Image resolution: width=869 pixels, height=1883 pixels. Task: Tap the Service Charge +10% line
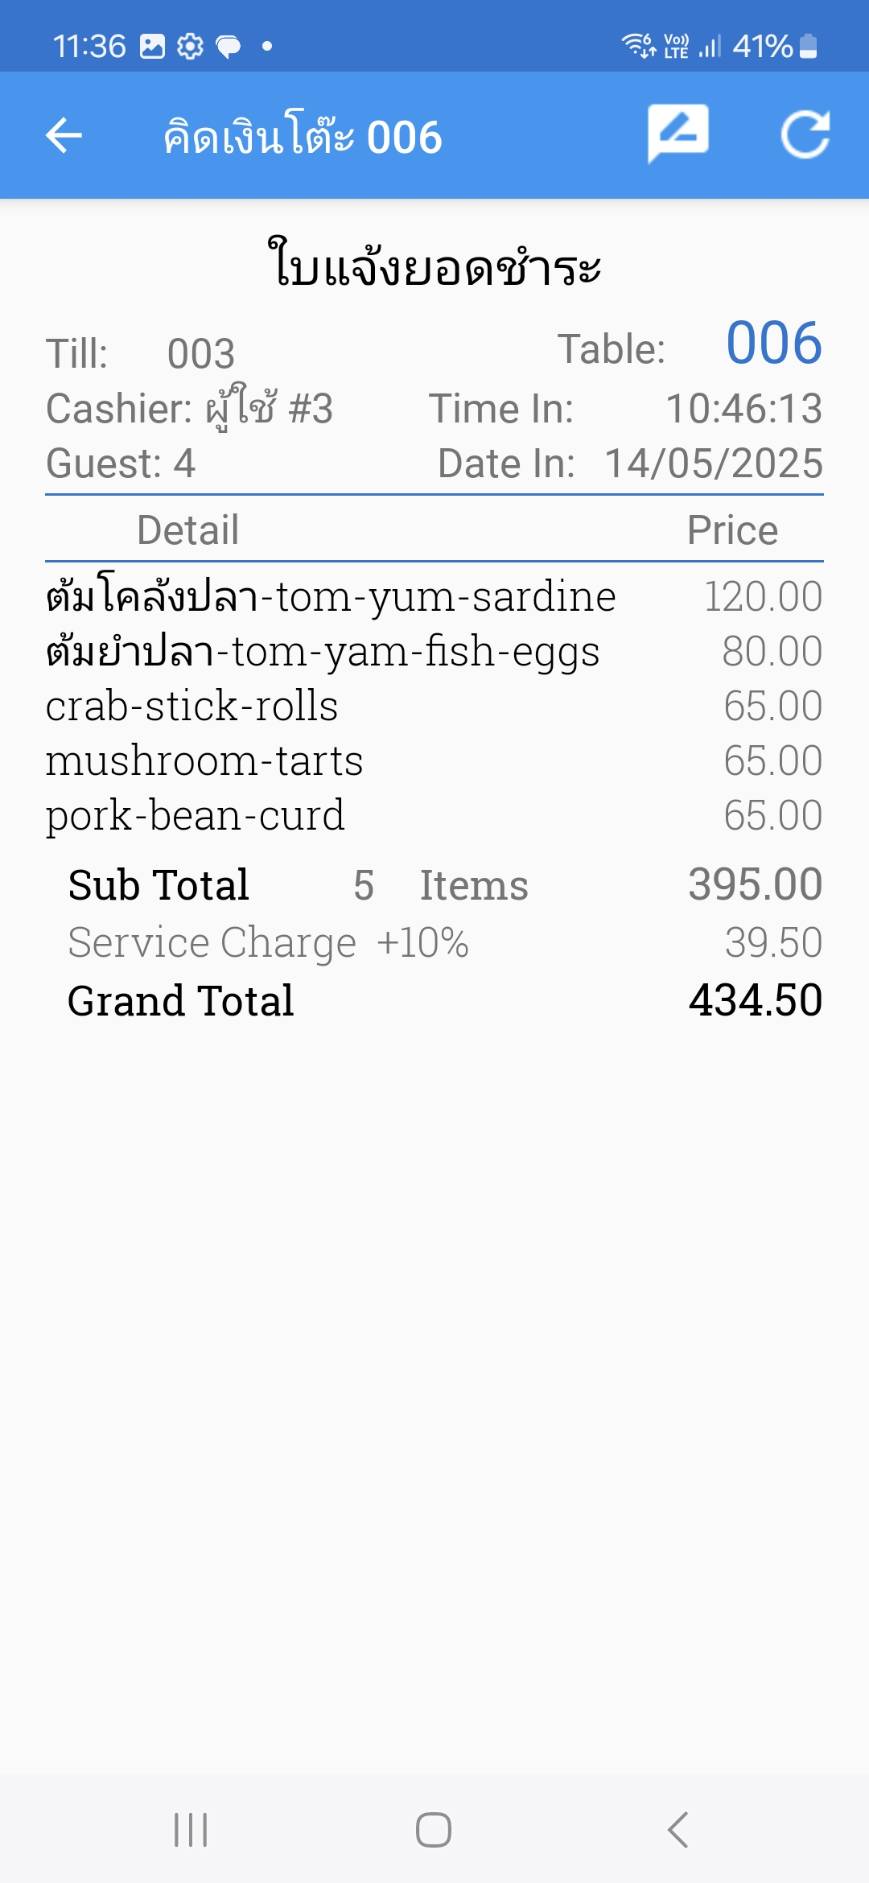[x=268, y=942]
